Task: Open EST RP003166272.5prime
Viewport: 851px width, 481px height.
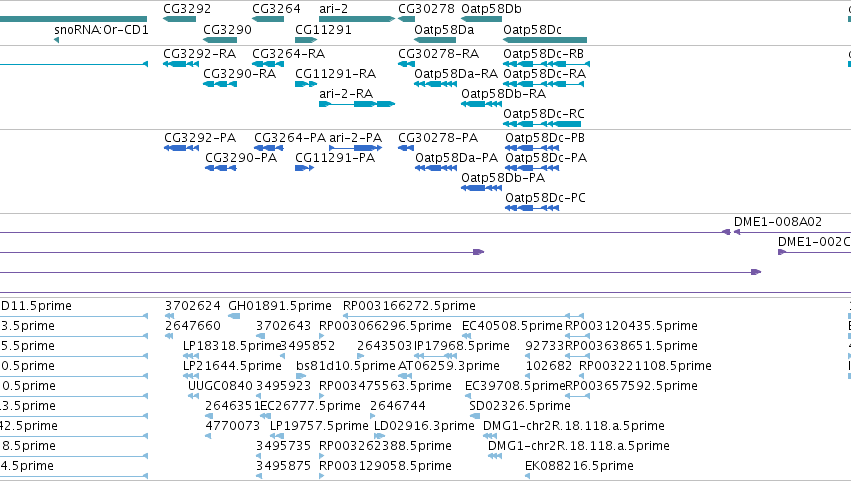Action: 463,316
